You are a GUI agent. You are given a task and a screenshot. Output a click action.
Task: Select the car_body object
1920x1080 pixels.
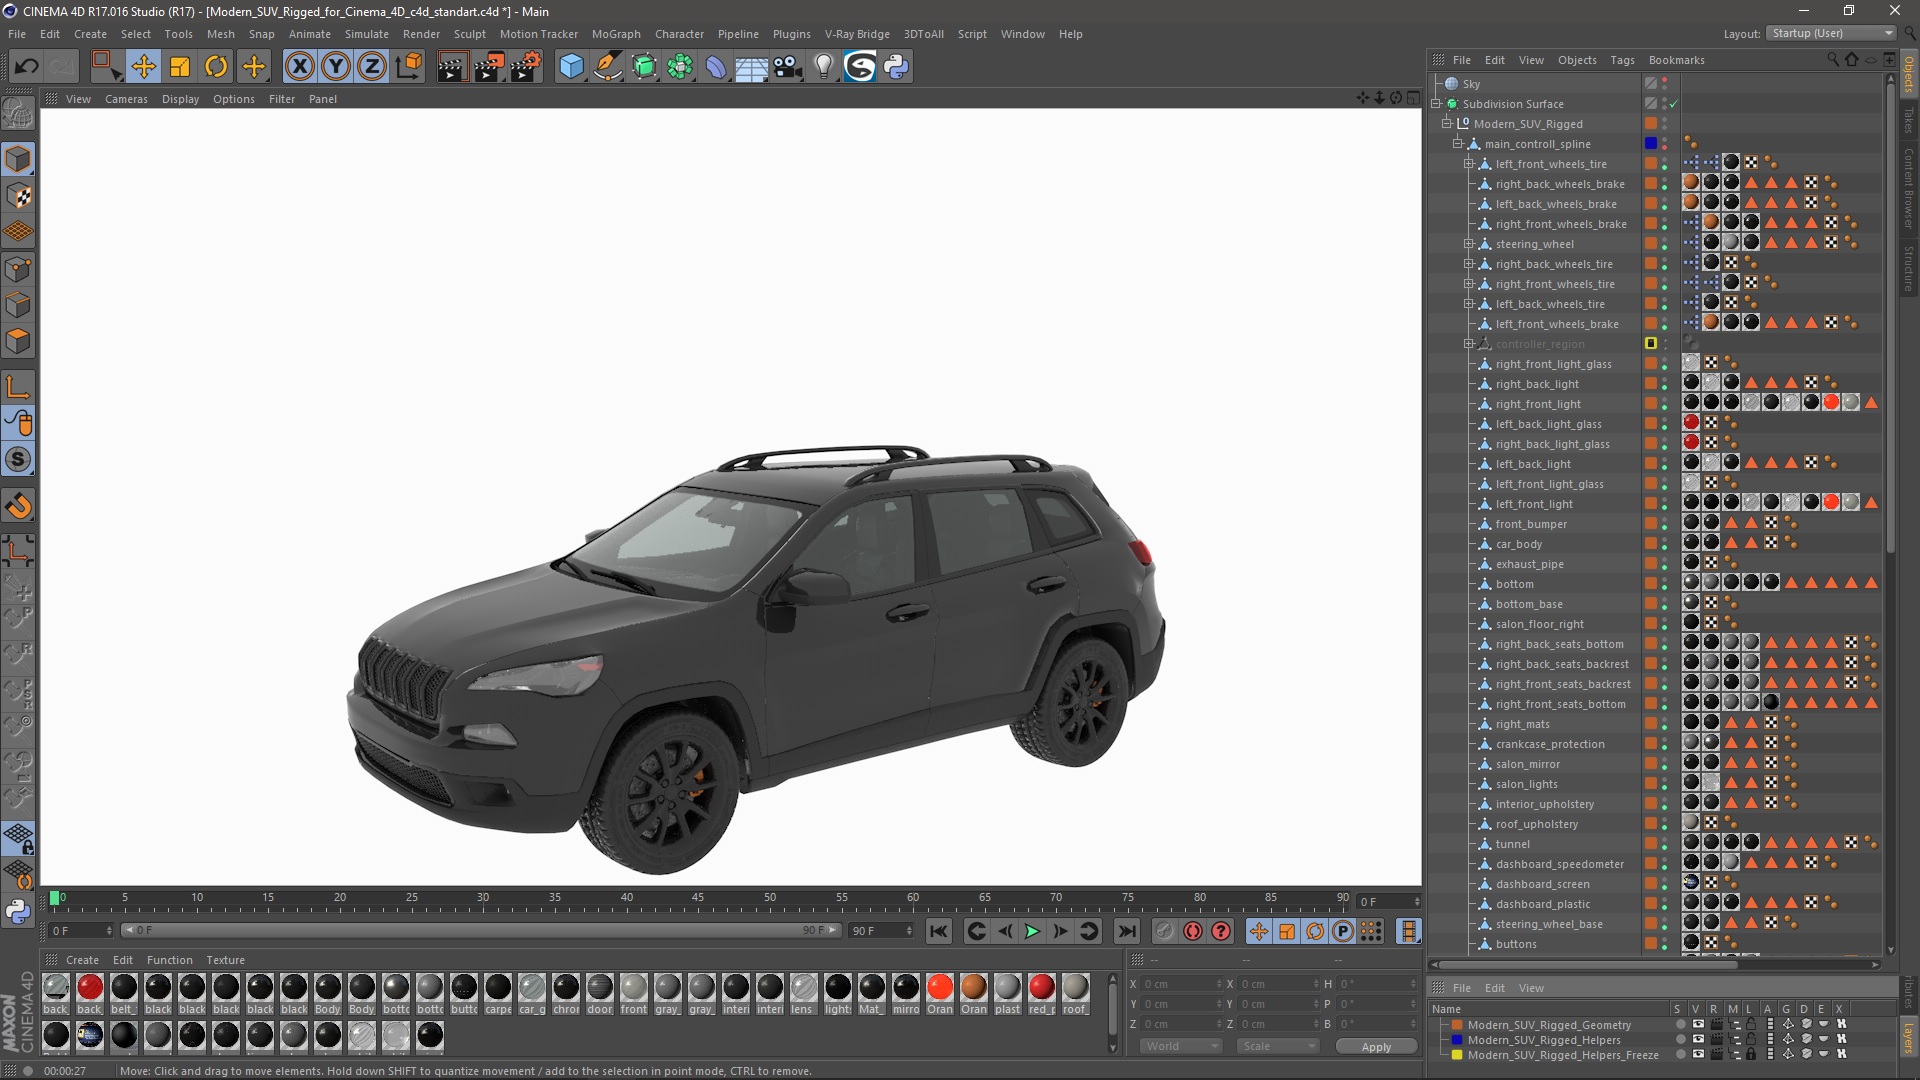tap(1518, 544)
